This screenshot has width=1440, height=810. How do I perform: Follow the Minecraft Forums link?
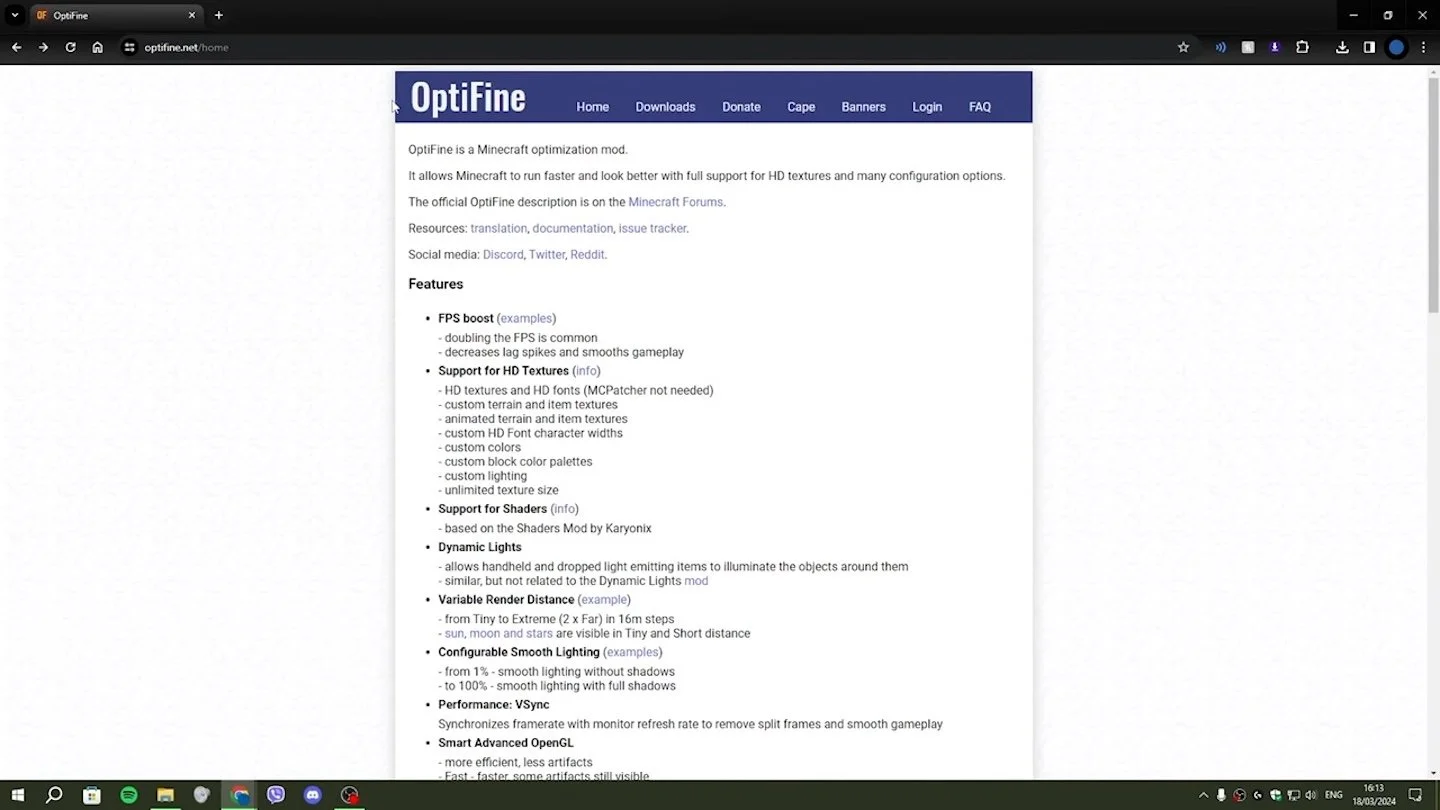click(675, 202)
